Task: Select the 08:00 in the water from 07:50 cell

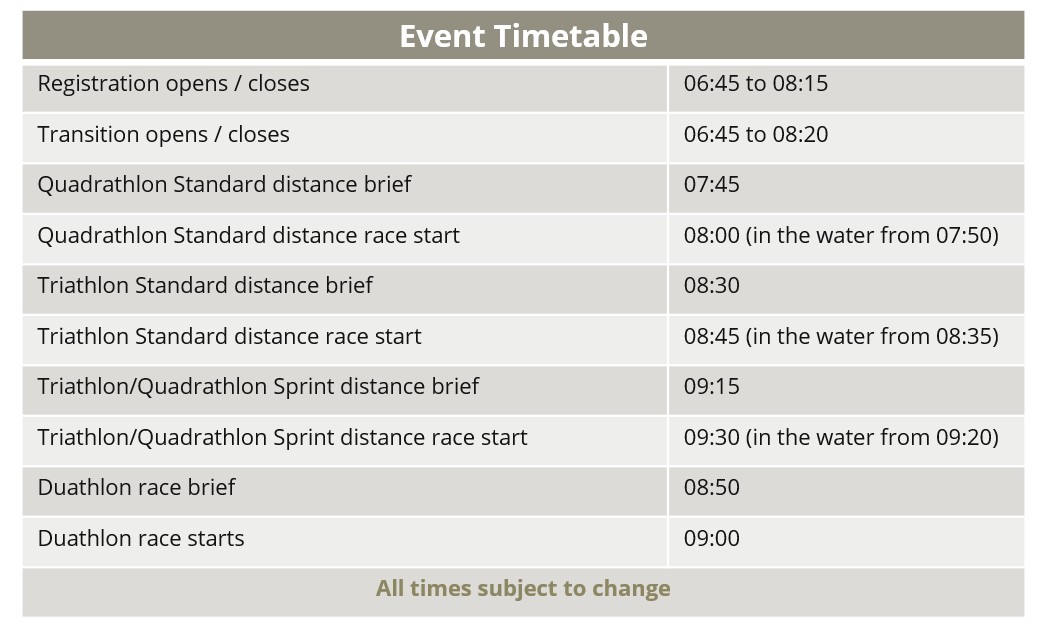Action: pos(841,236)
